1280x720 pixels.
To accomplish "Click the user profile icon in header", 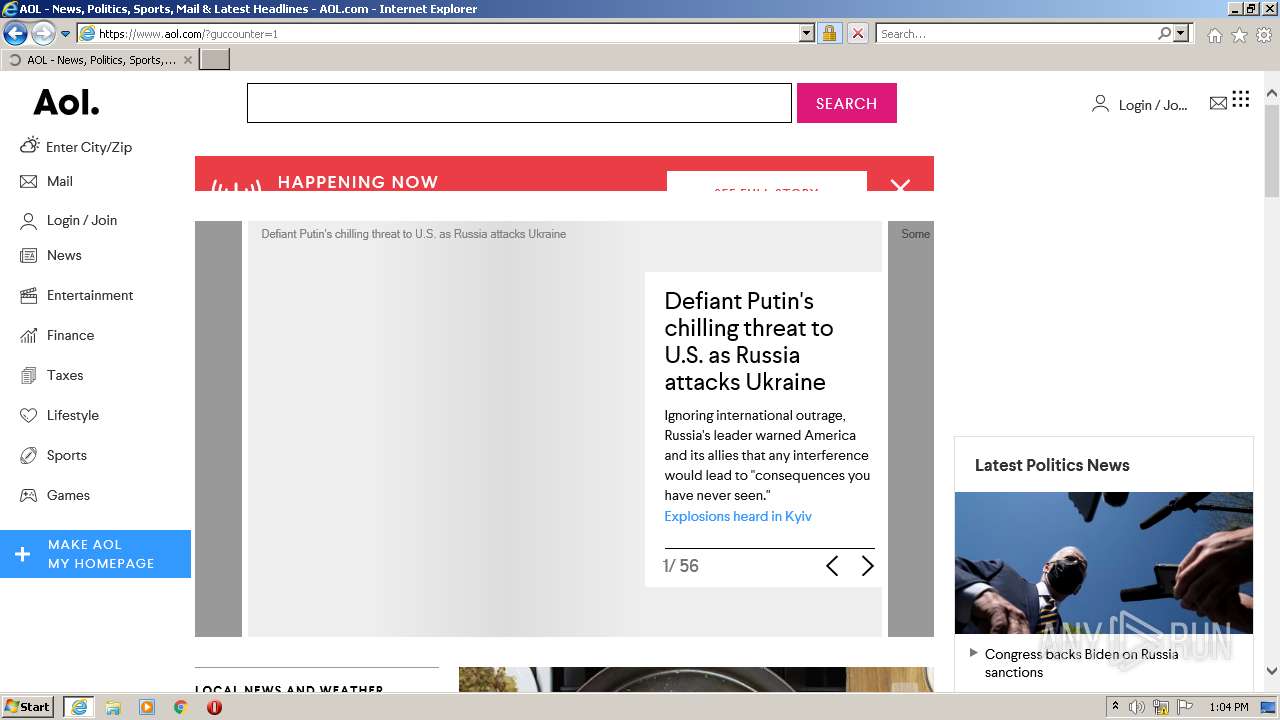I will (1100, 103).
